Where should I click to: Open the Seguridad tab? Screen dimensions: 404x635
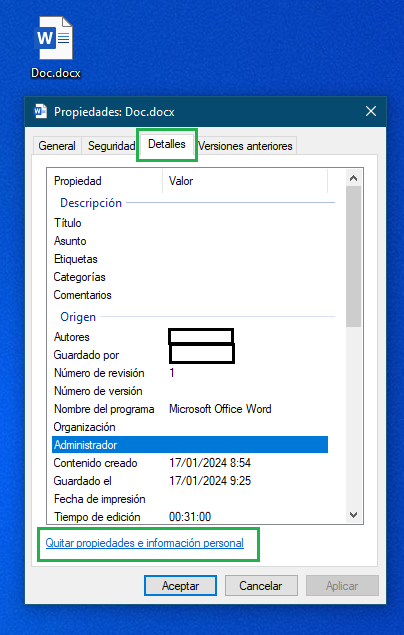coord(111,146)
